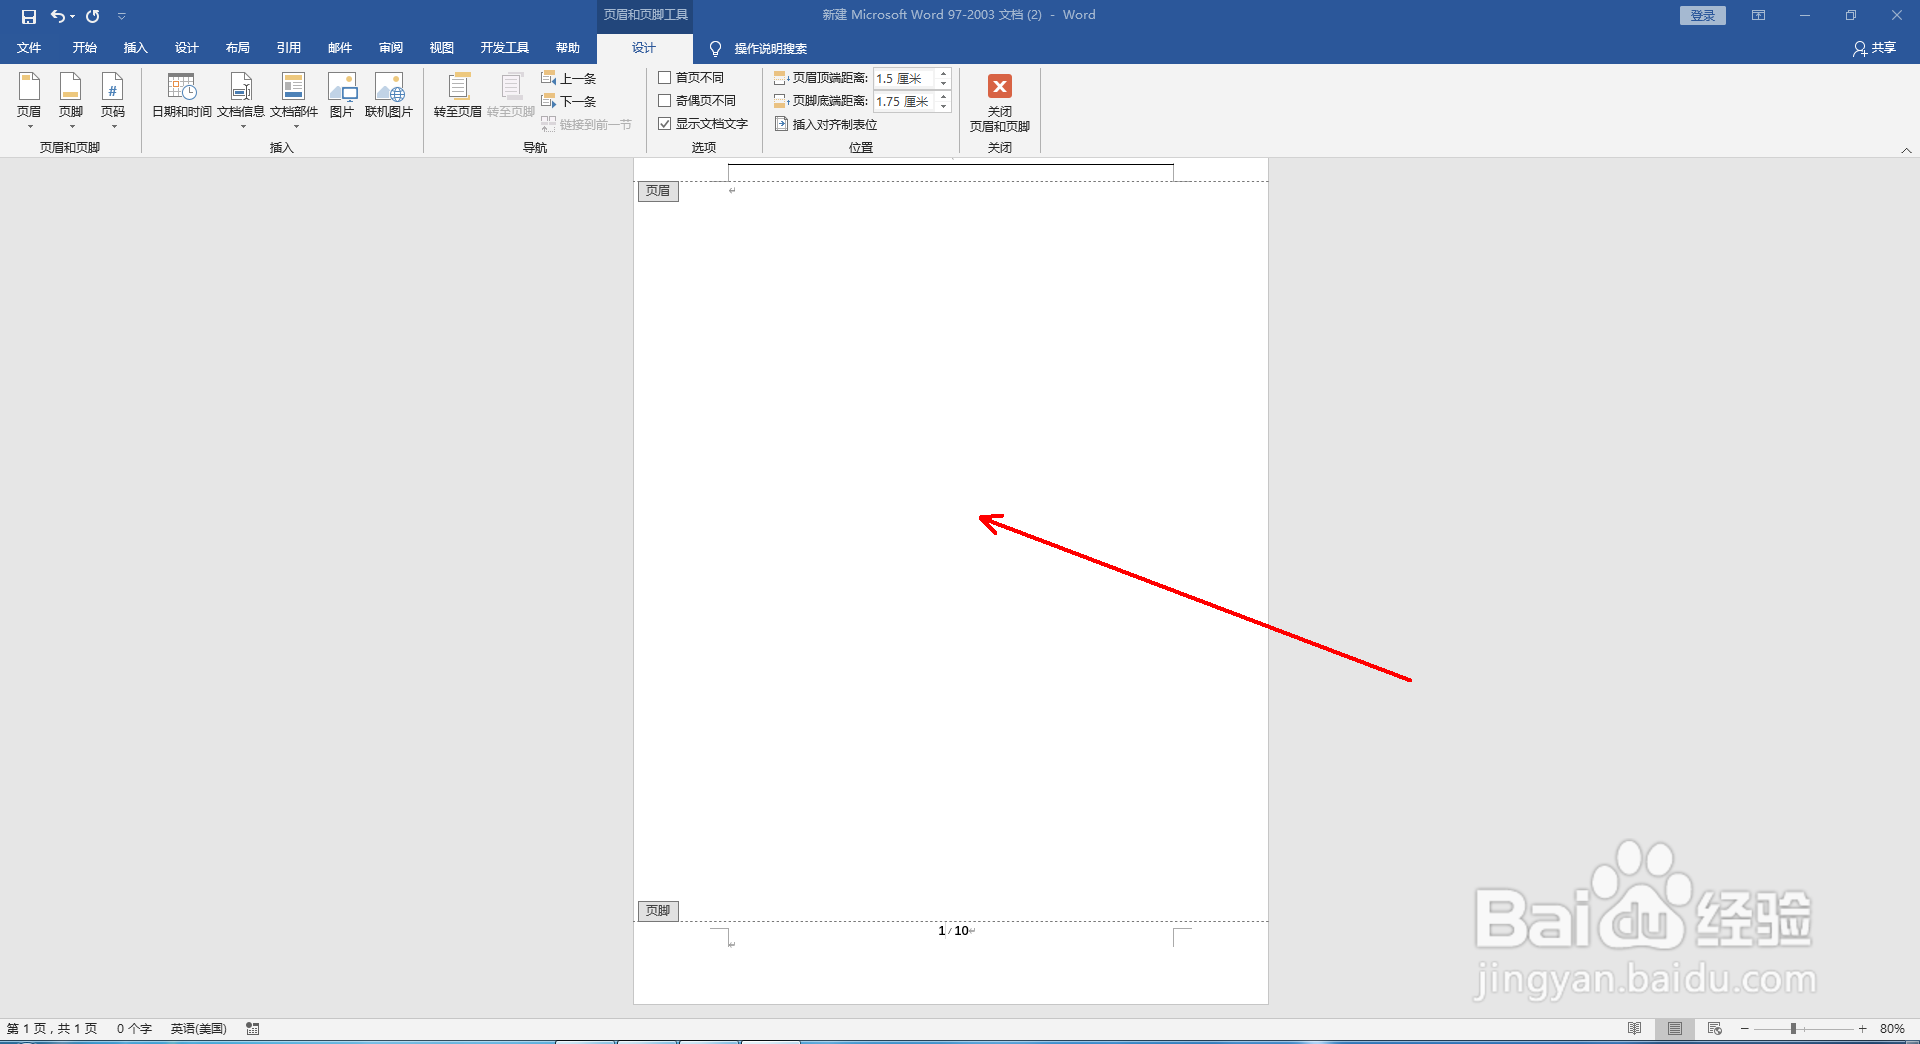Click the 登录 sign-in button

[1702, 15]
